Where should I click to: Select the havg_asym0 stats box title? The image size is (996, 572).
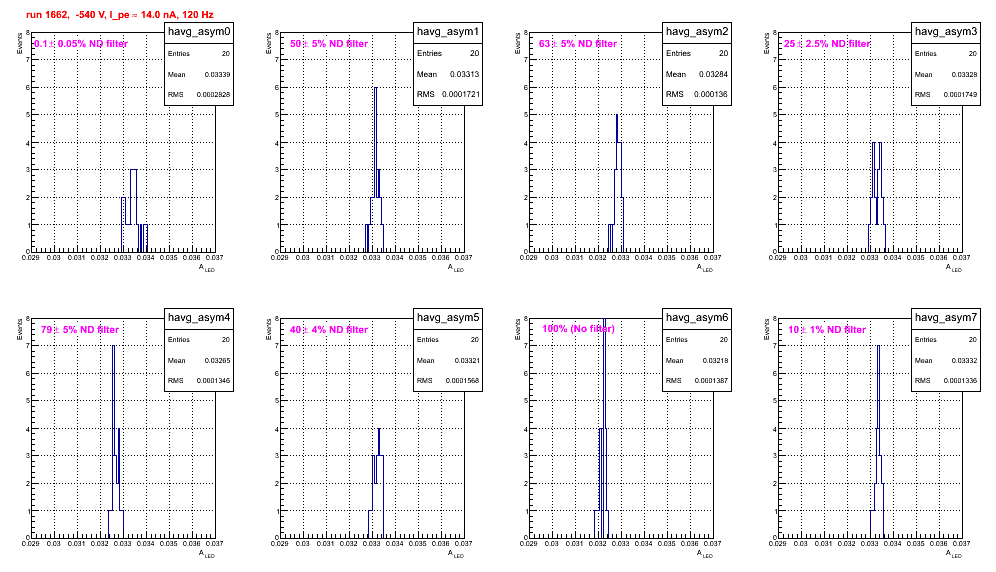(x=199, y=32)
